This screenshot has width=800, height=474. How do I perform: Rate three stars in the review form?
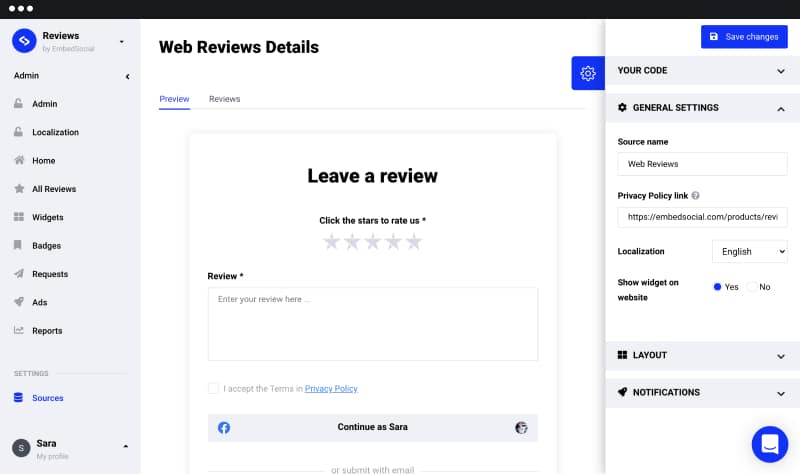click(x=373, y=241)
